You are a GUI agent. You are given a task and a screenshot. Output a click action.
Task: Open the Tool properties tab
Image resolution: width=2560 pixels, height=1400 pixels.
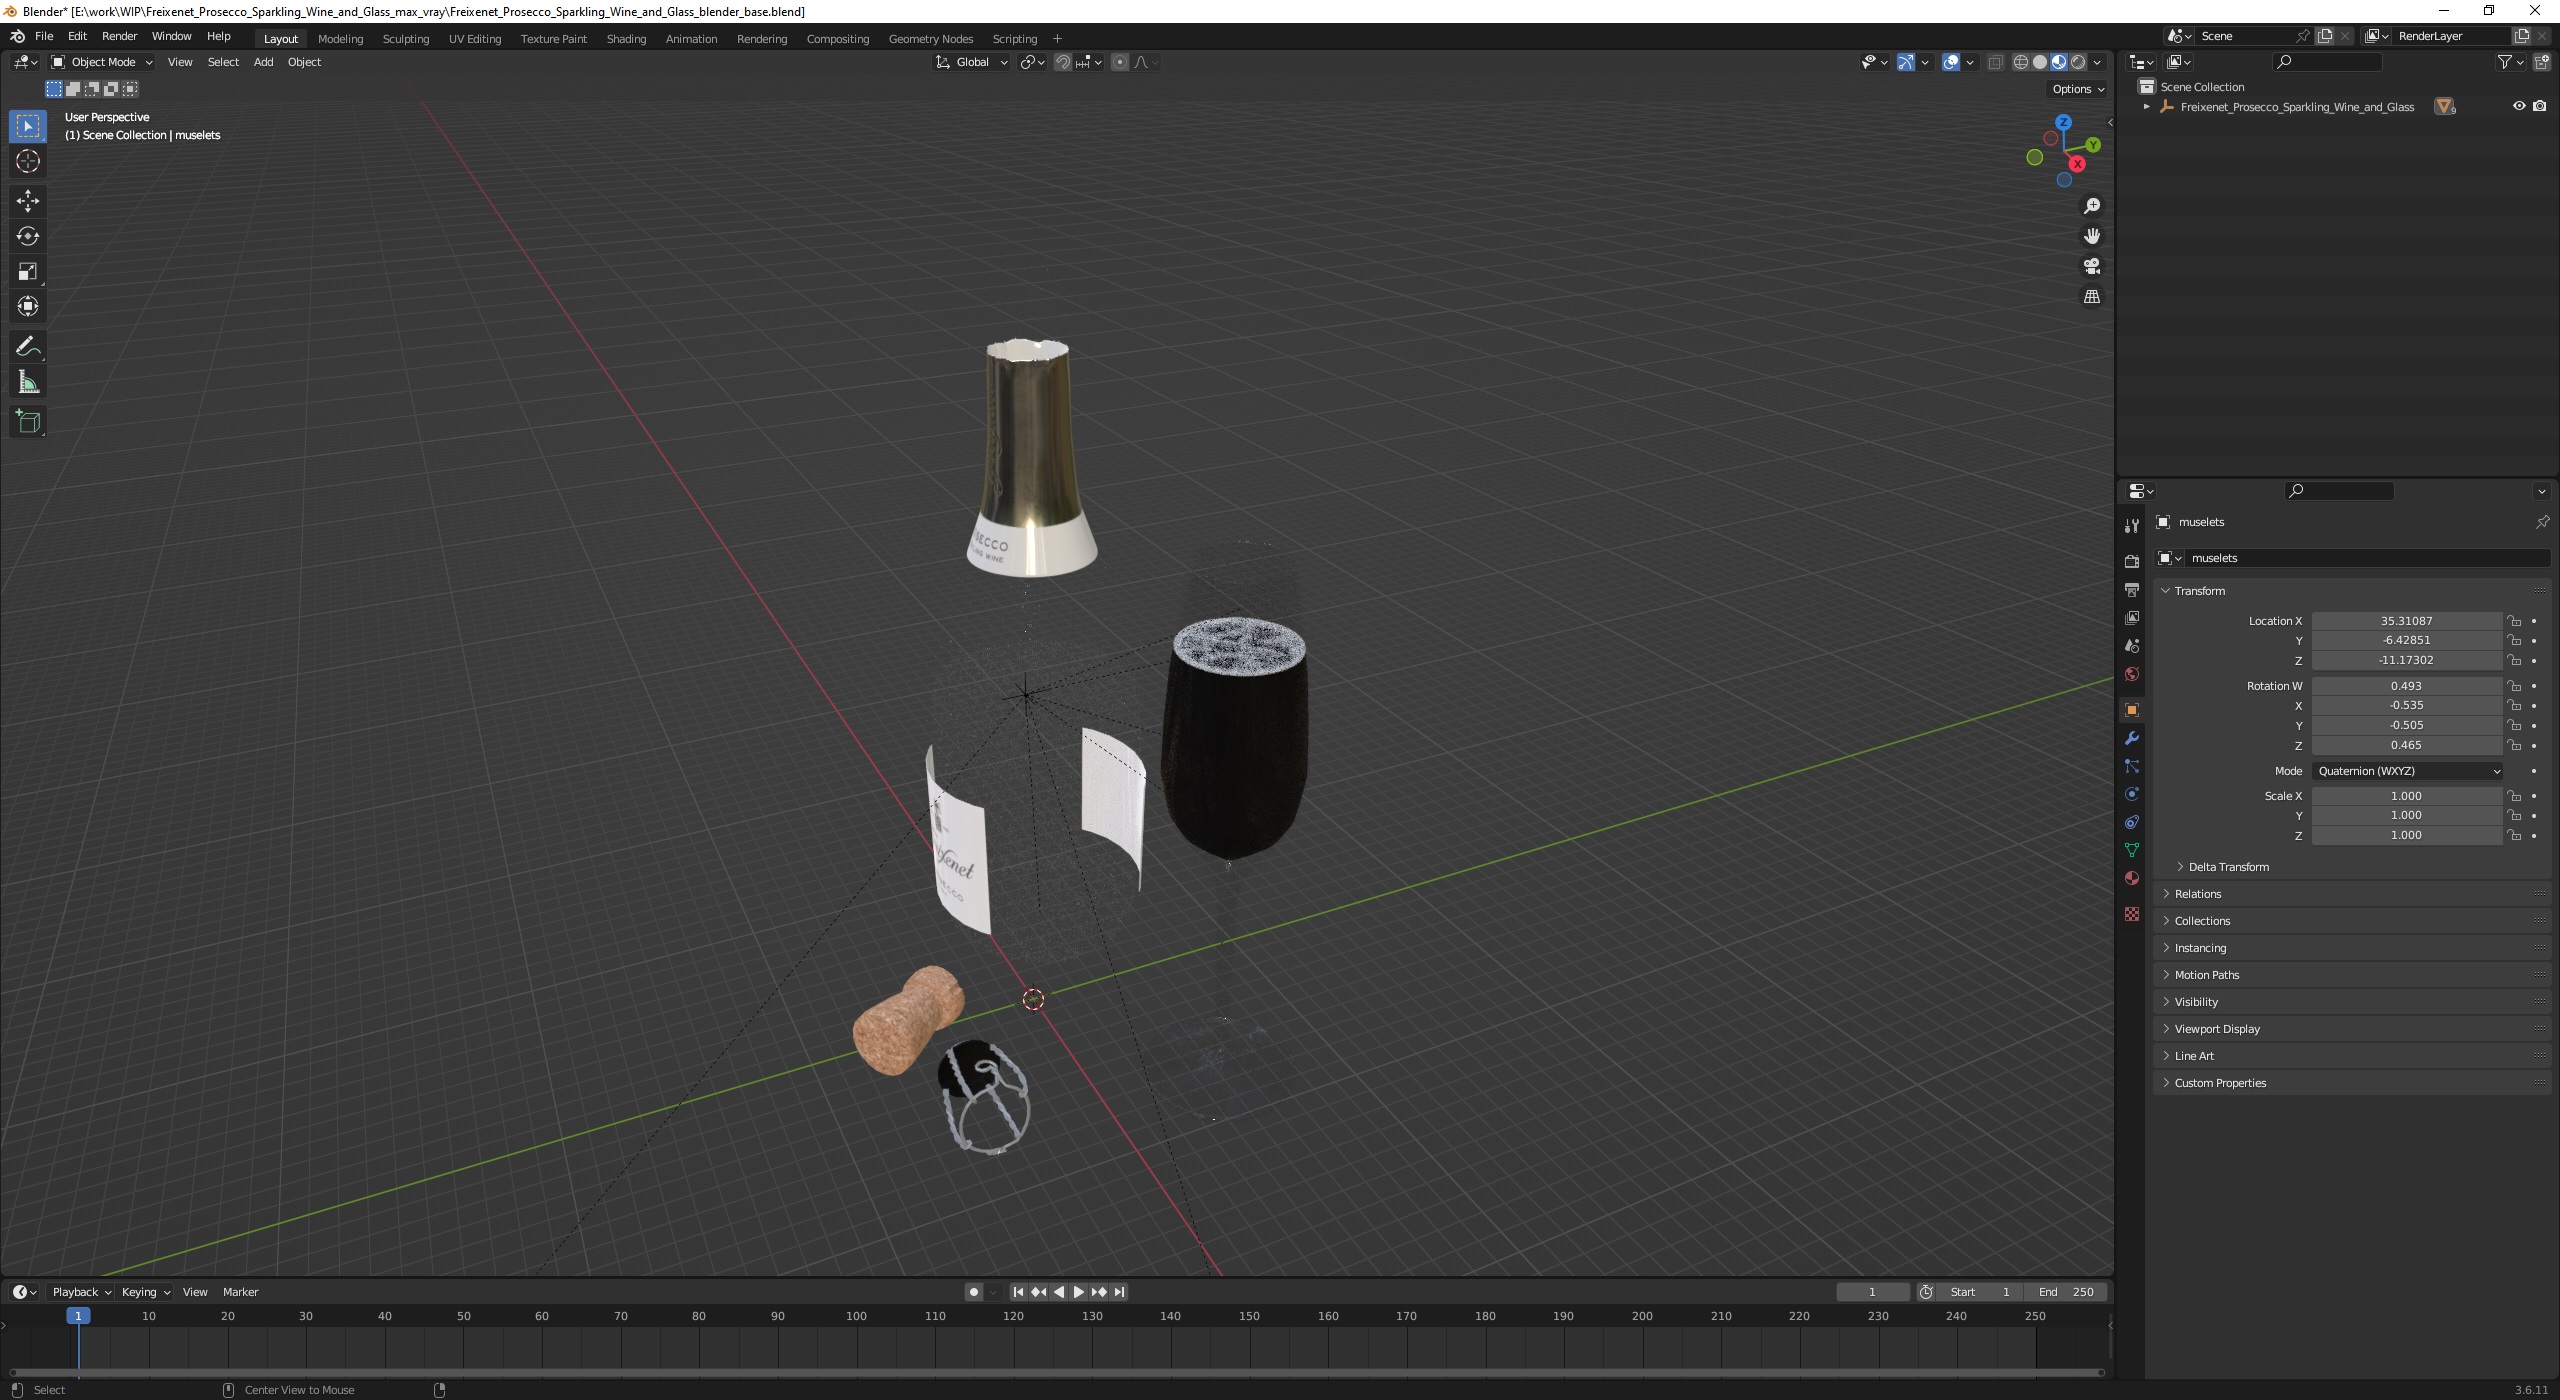(2132, 526)
